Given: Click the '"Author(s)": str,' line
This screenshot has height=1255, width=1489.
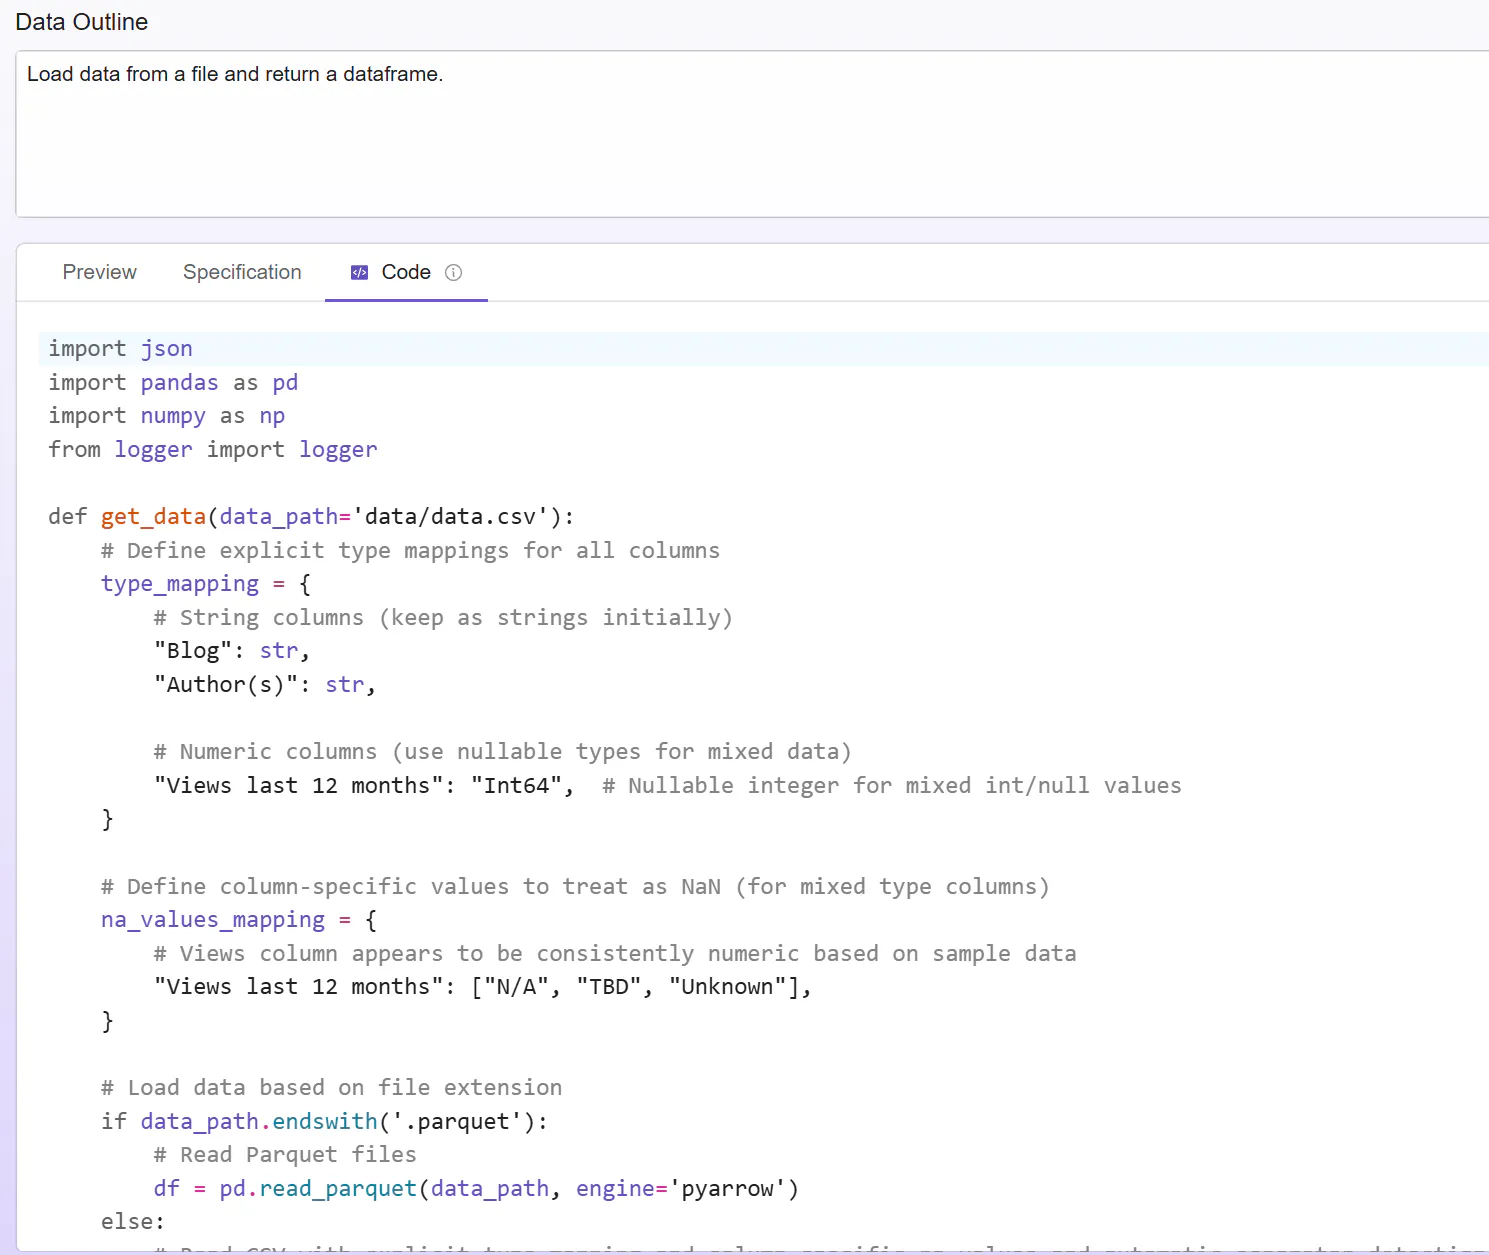Looking at the screenshot, I should (265, 685).
